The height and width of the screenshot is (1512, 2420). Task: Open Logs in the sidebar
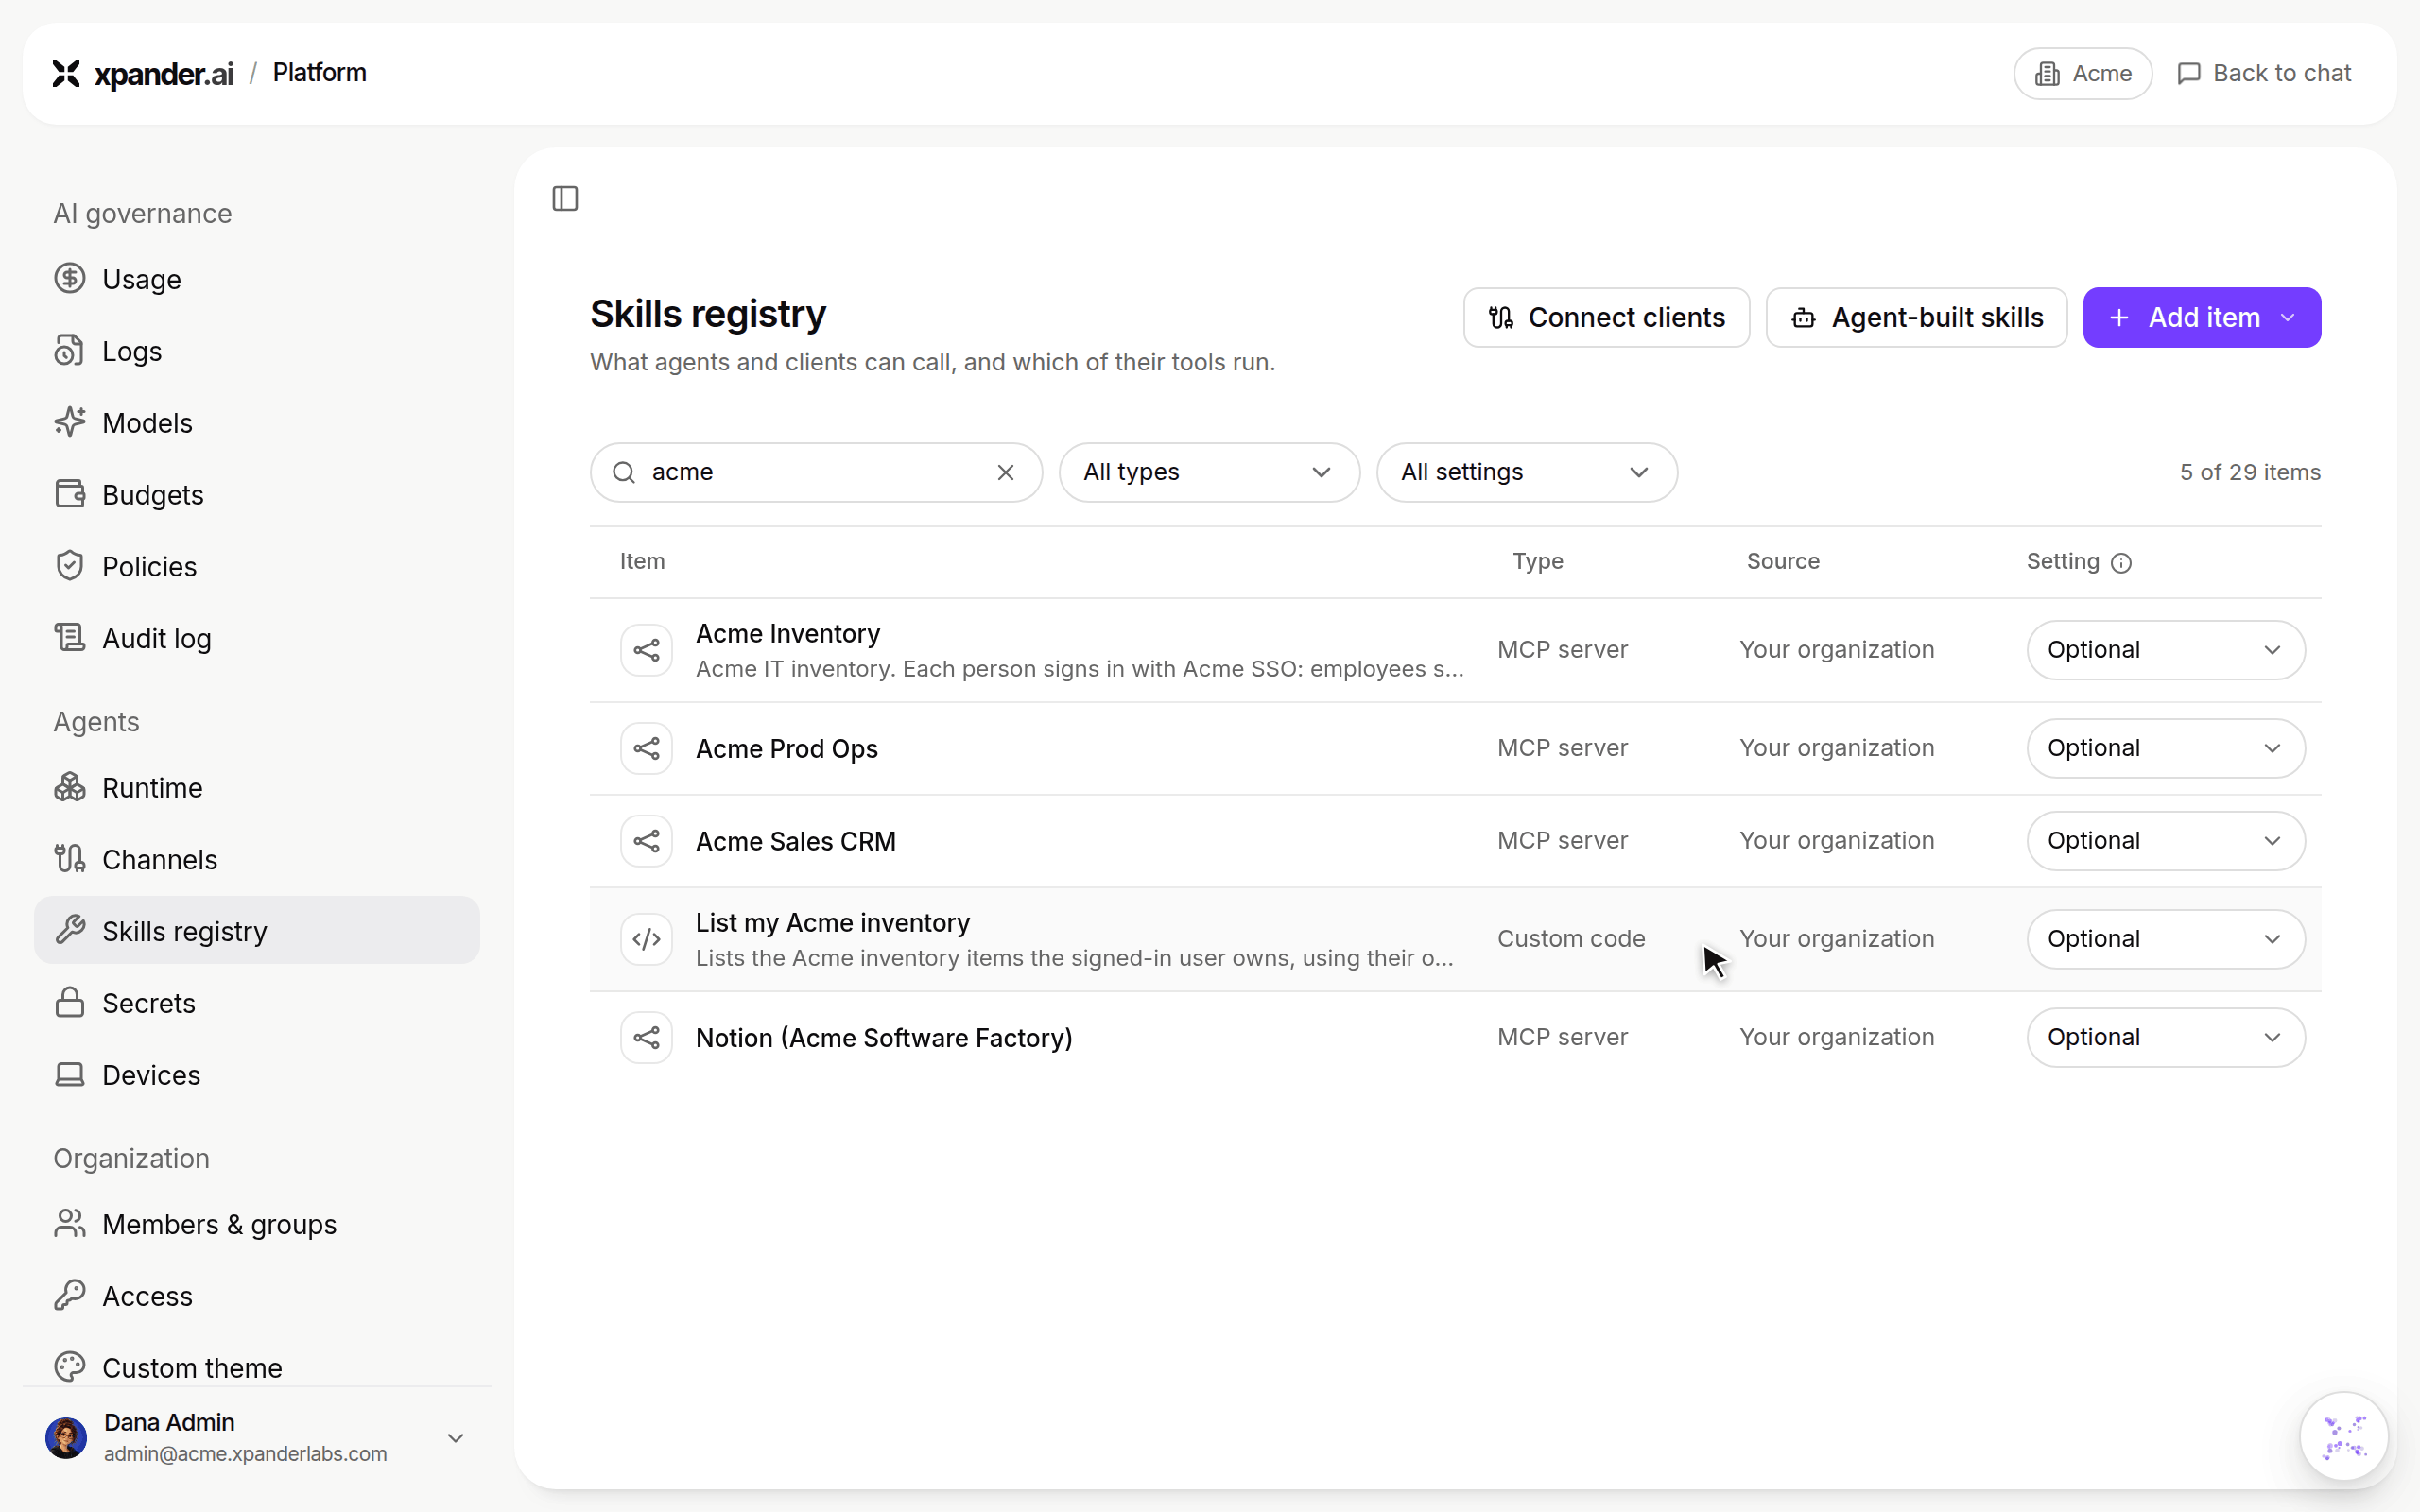[257, 351]
